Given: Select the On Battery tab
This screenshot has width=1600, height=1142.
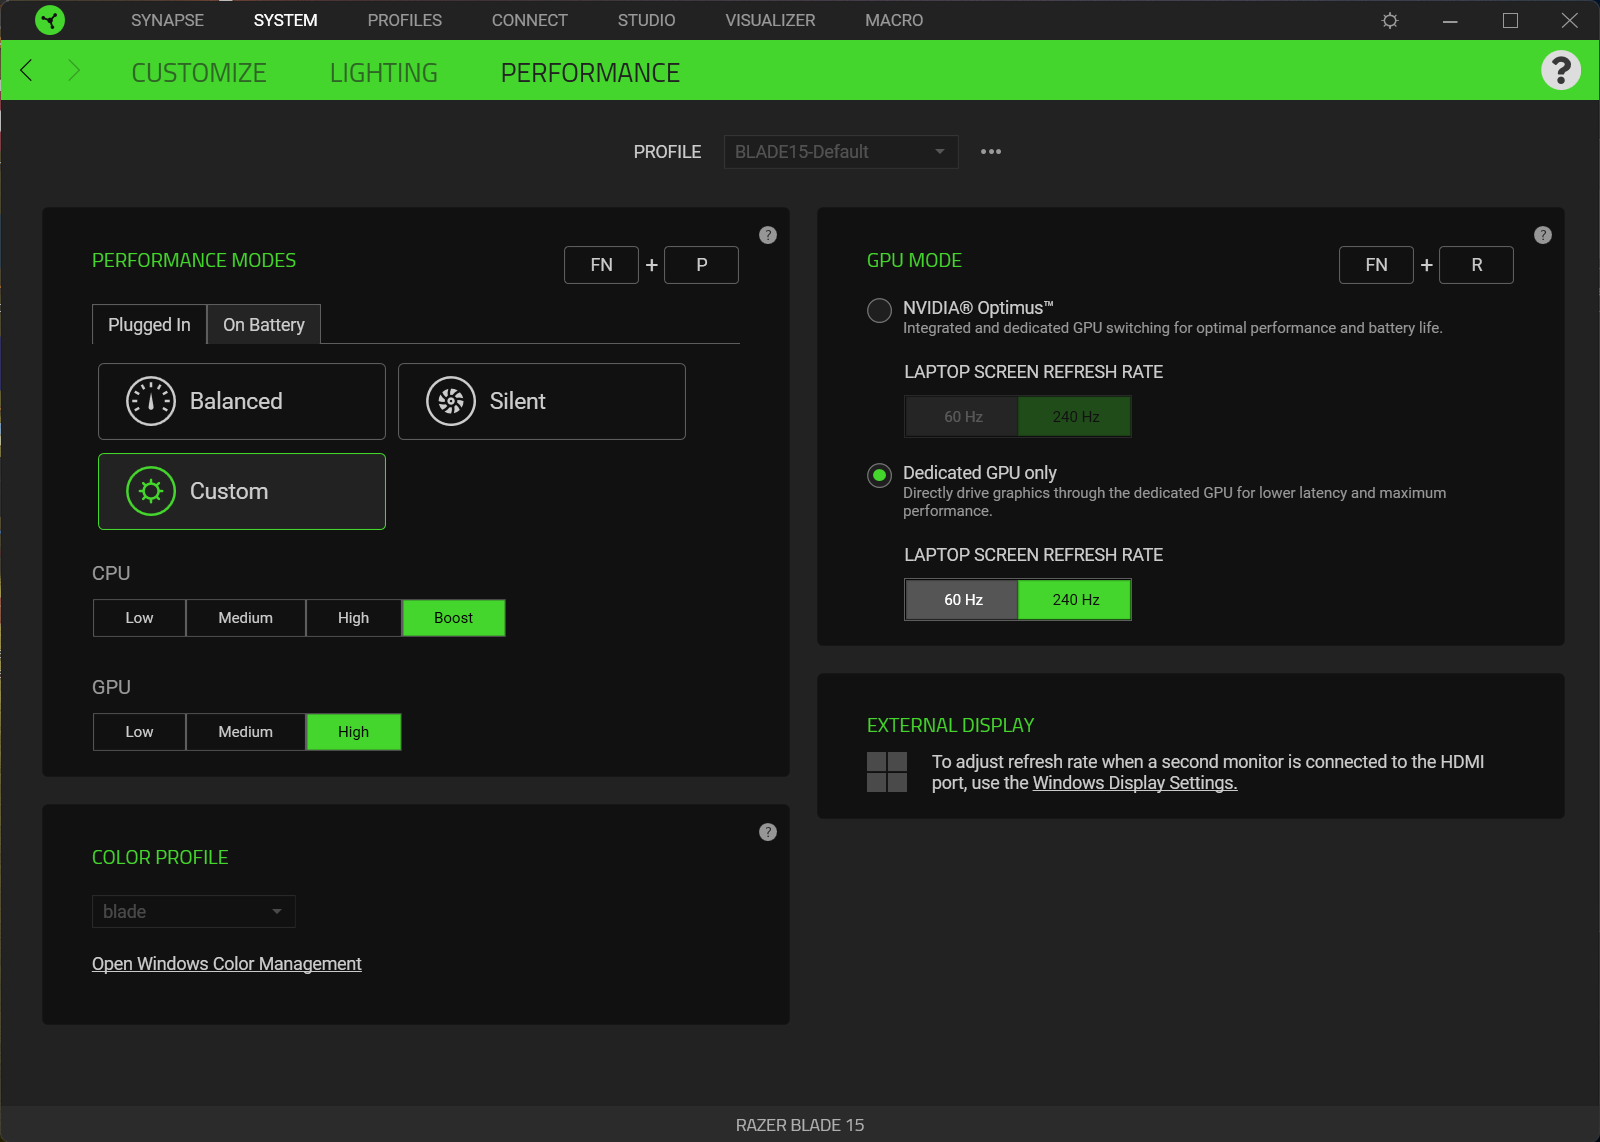Looking at the screenshot, I should pos(264,324).
